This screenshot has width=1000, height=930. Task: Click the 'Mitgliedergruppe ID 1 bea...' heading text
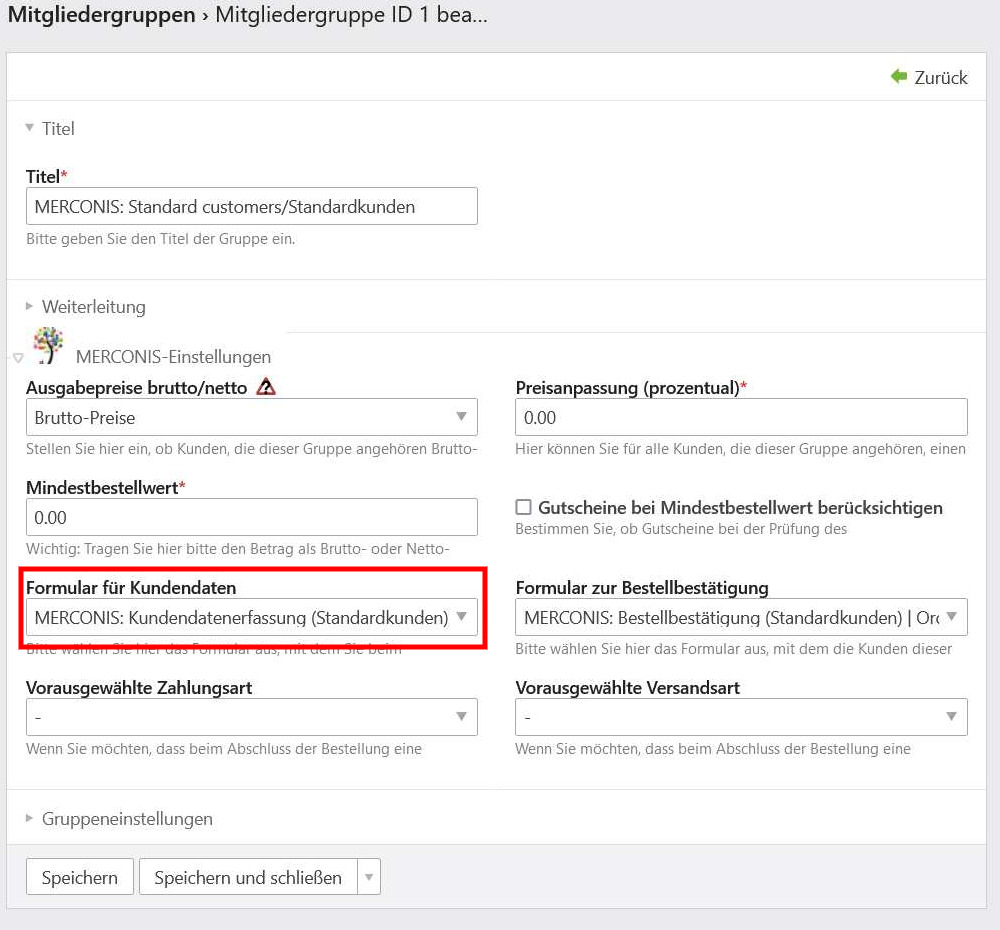click(351, 14)
